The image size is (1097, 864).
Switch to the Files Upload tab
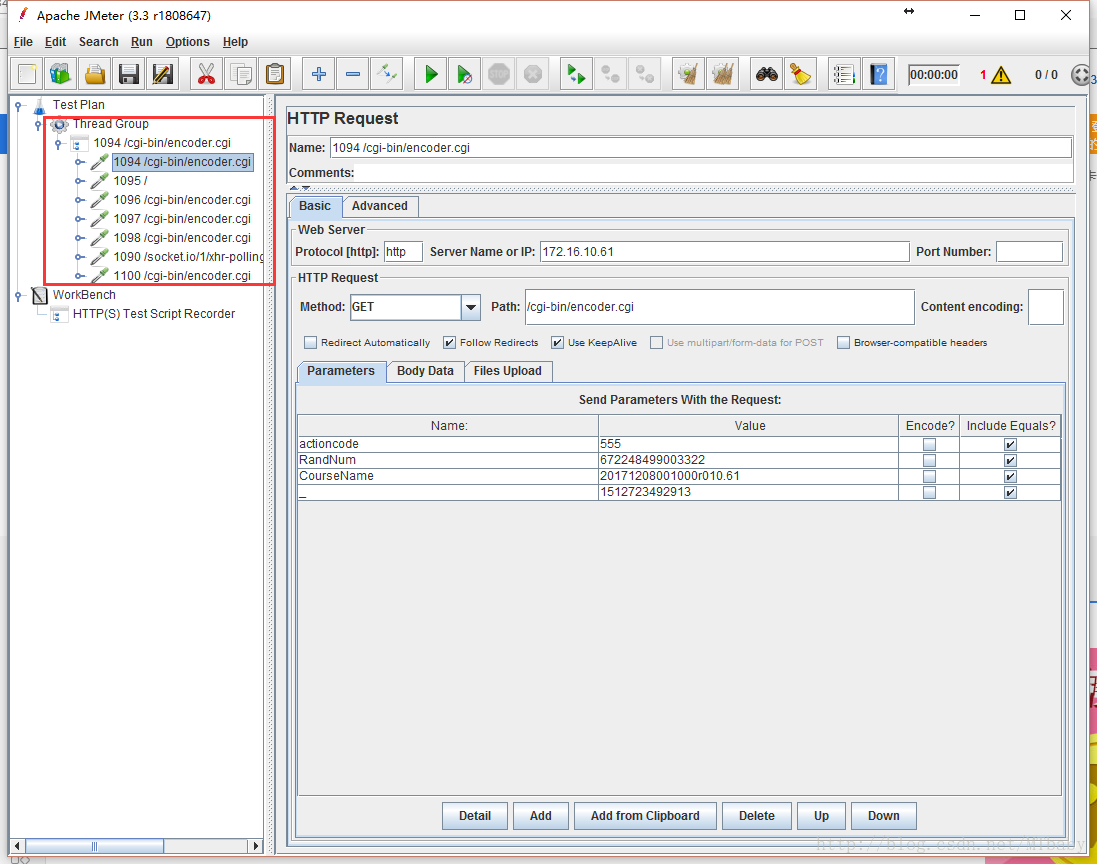(x=508, y=371)
